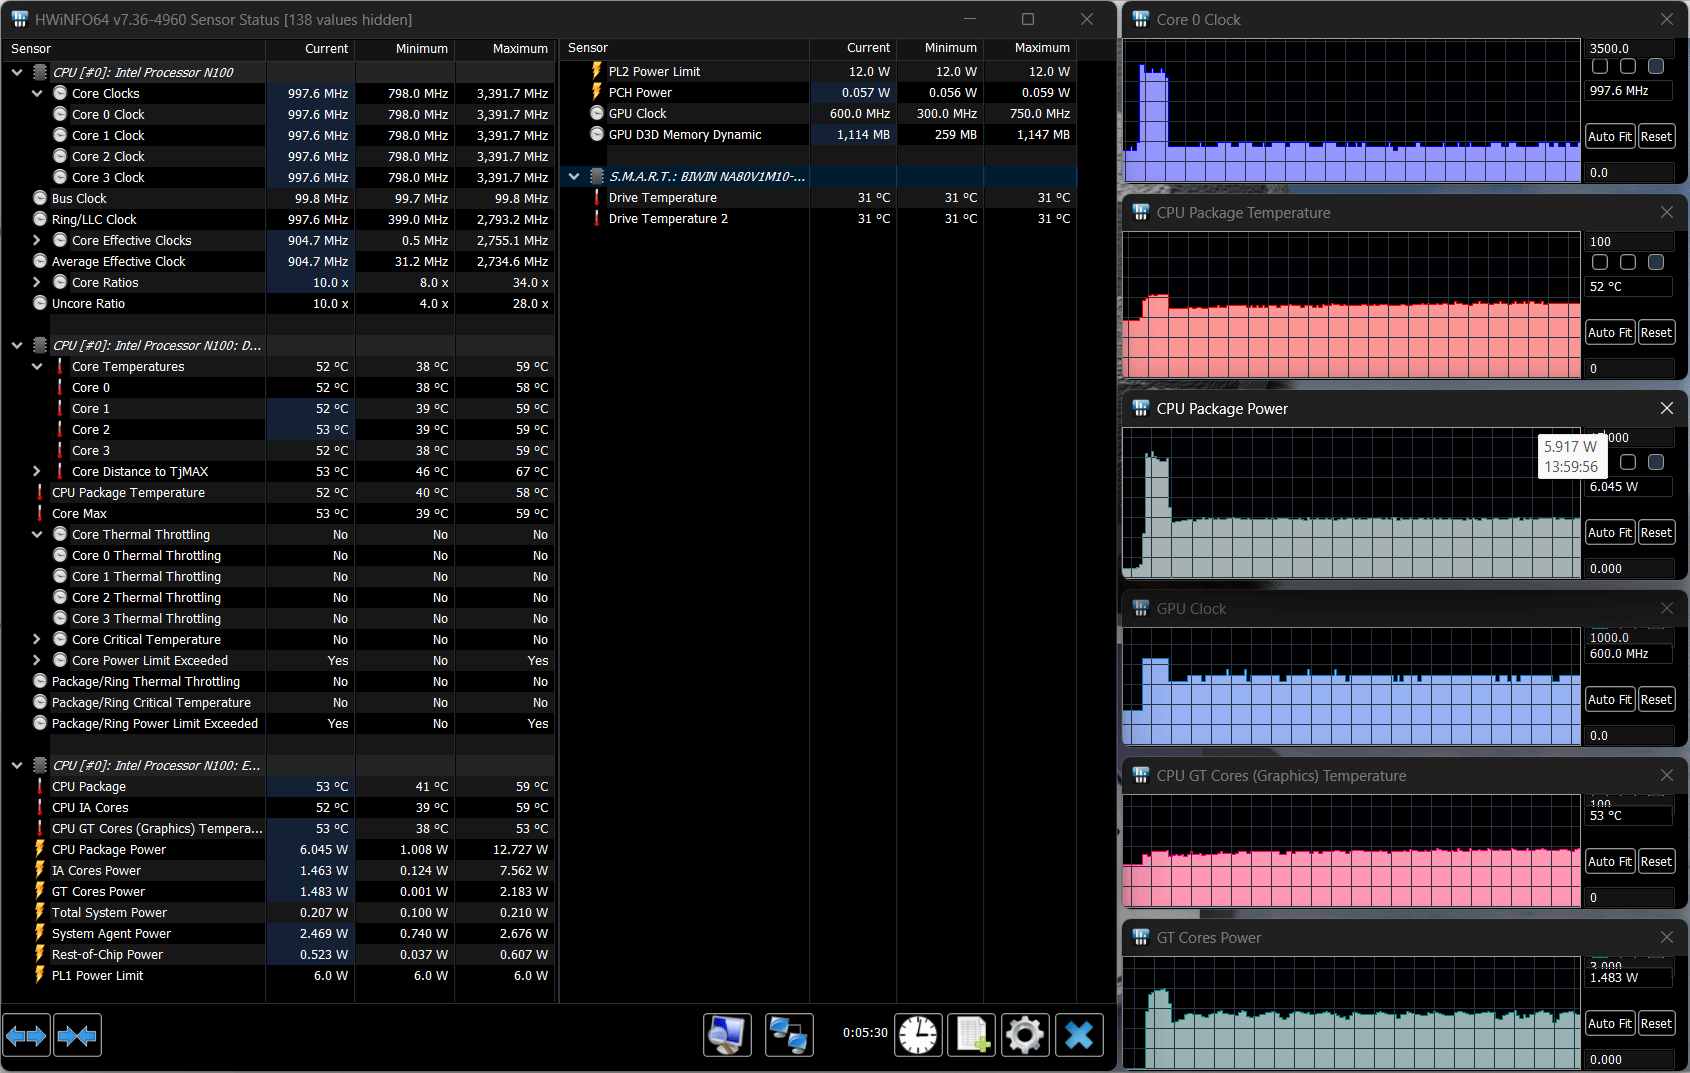Click the CPU GT Cores Temperature graph window icon

[1141, 775]
